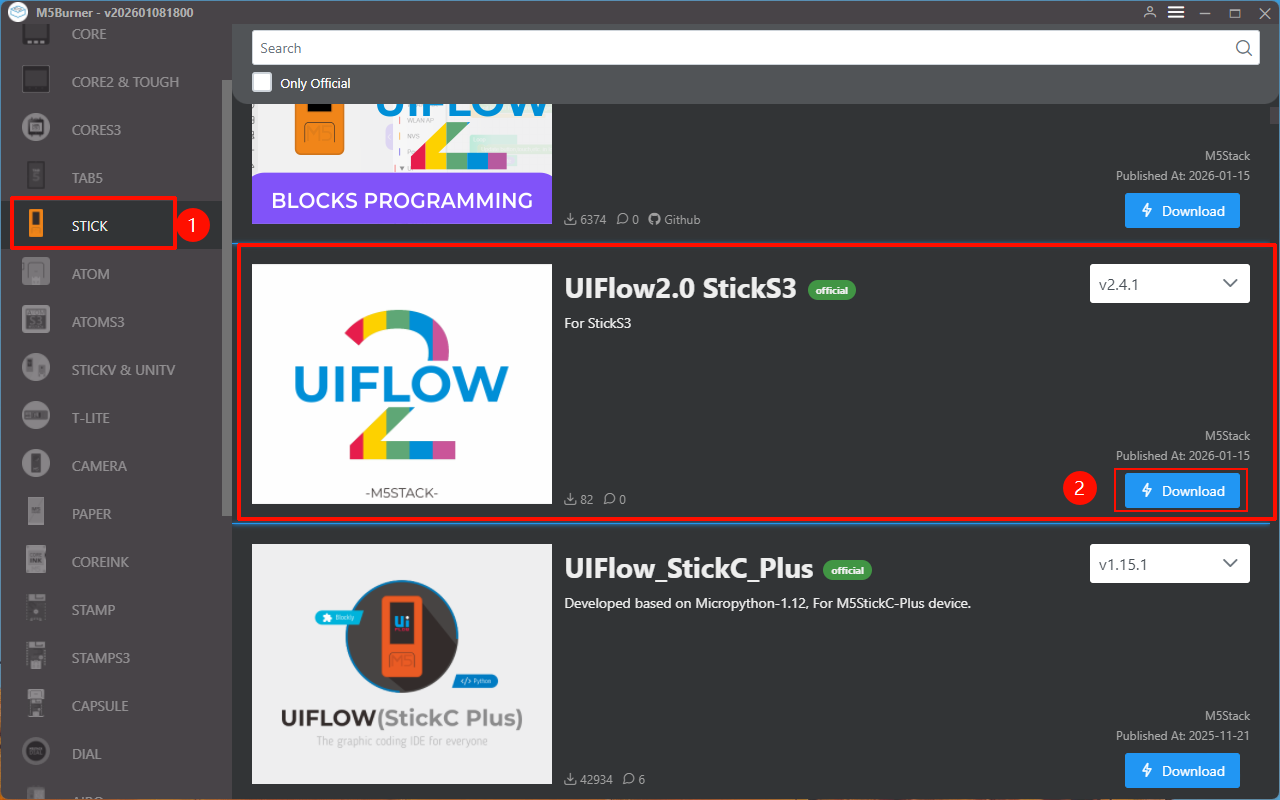Select the CAMERA device icon
The height and width of the screenshot is (800, 1280).
tap(36, 466)
